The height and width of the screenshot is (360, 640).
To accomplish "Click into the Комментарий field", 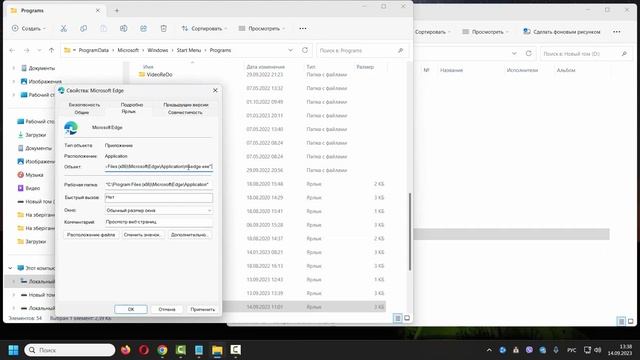I will tap(159, 222).
